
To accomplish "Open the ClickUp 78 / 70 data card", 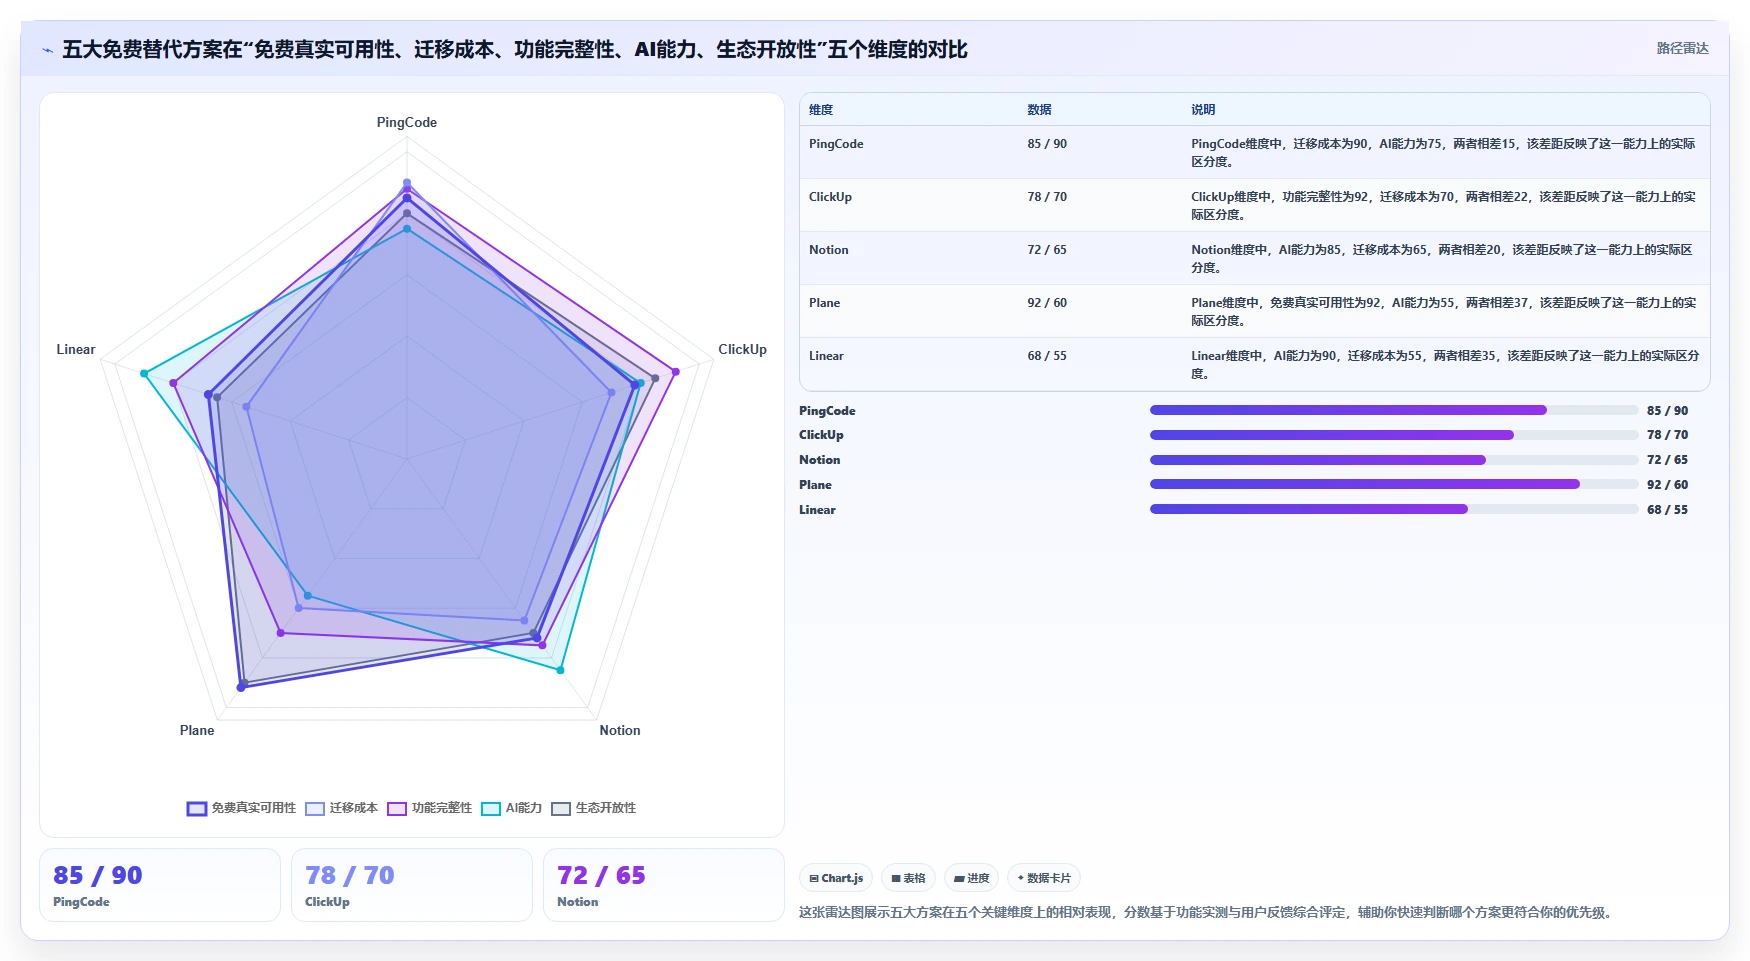I will tap(412, 885).
